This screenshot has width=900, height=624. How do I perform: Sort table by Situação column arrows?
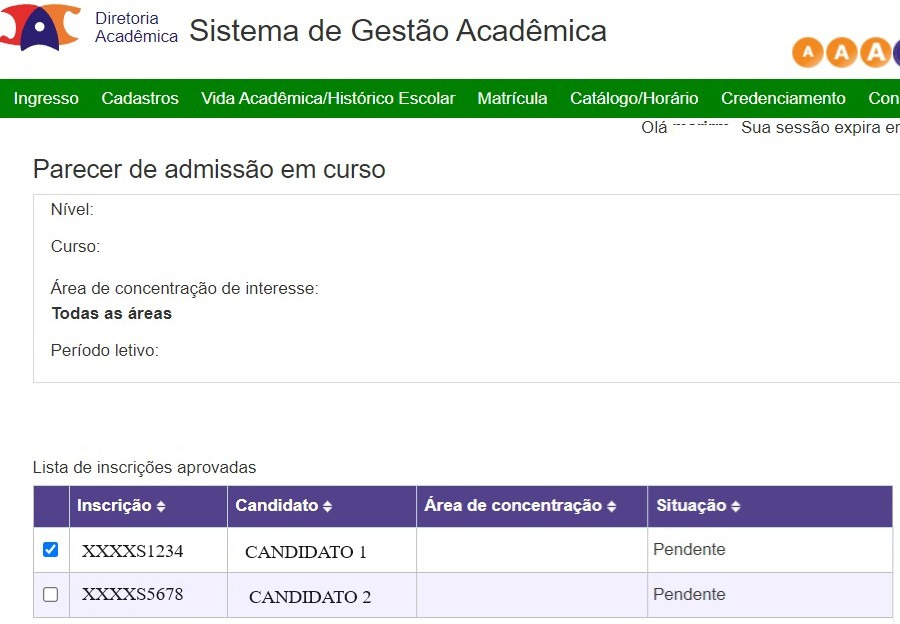(x=735, y=506)
